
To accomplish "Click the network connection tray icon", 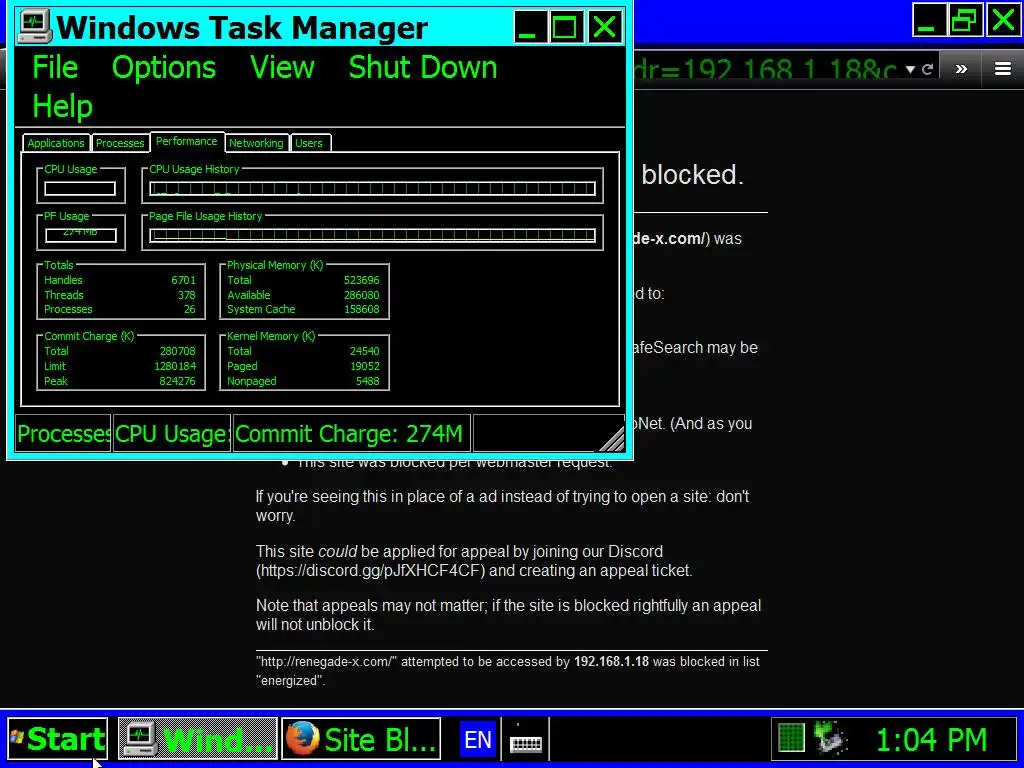I will pos(830,739).
